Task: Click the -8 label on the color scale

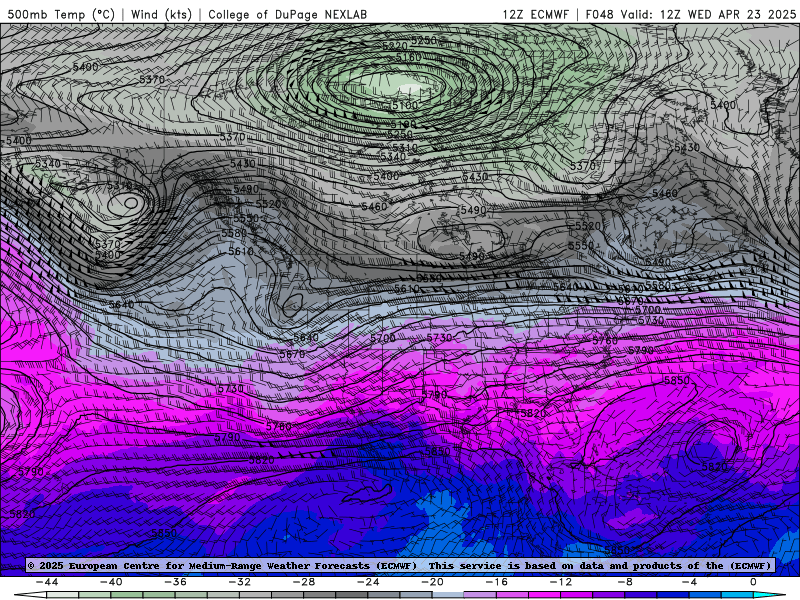Action: pos(626,582)
